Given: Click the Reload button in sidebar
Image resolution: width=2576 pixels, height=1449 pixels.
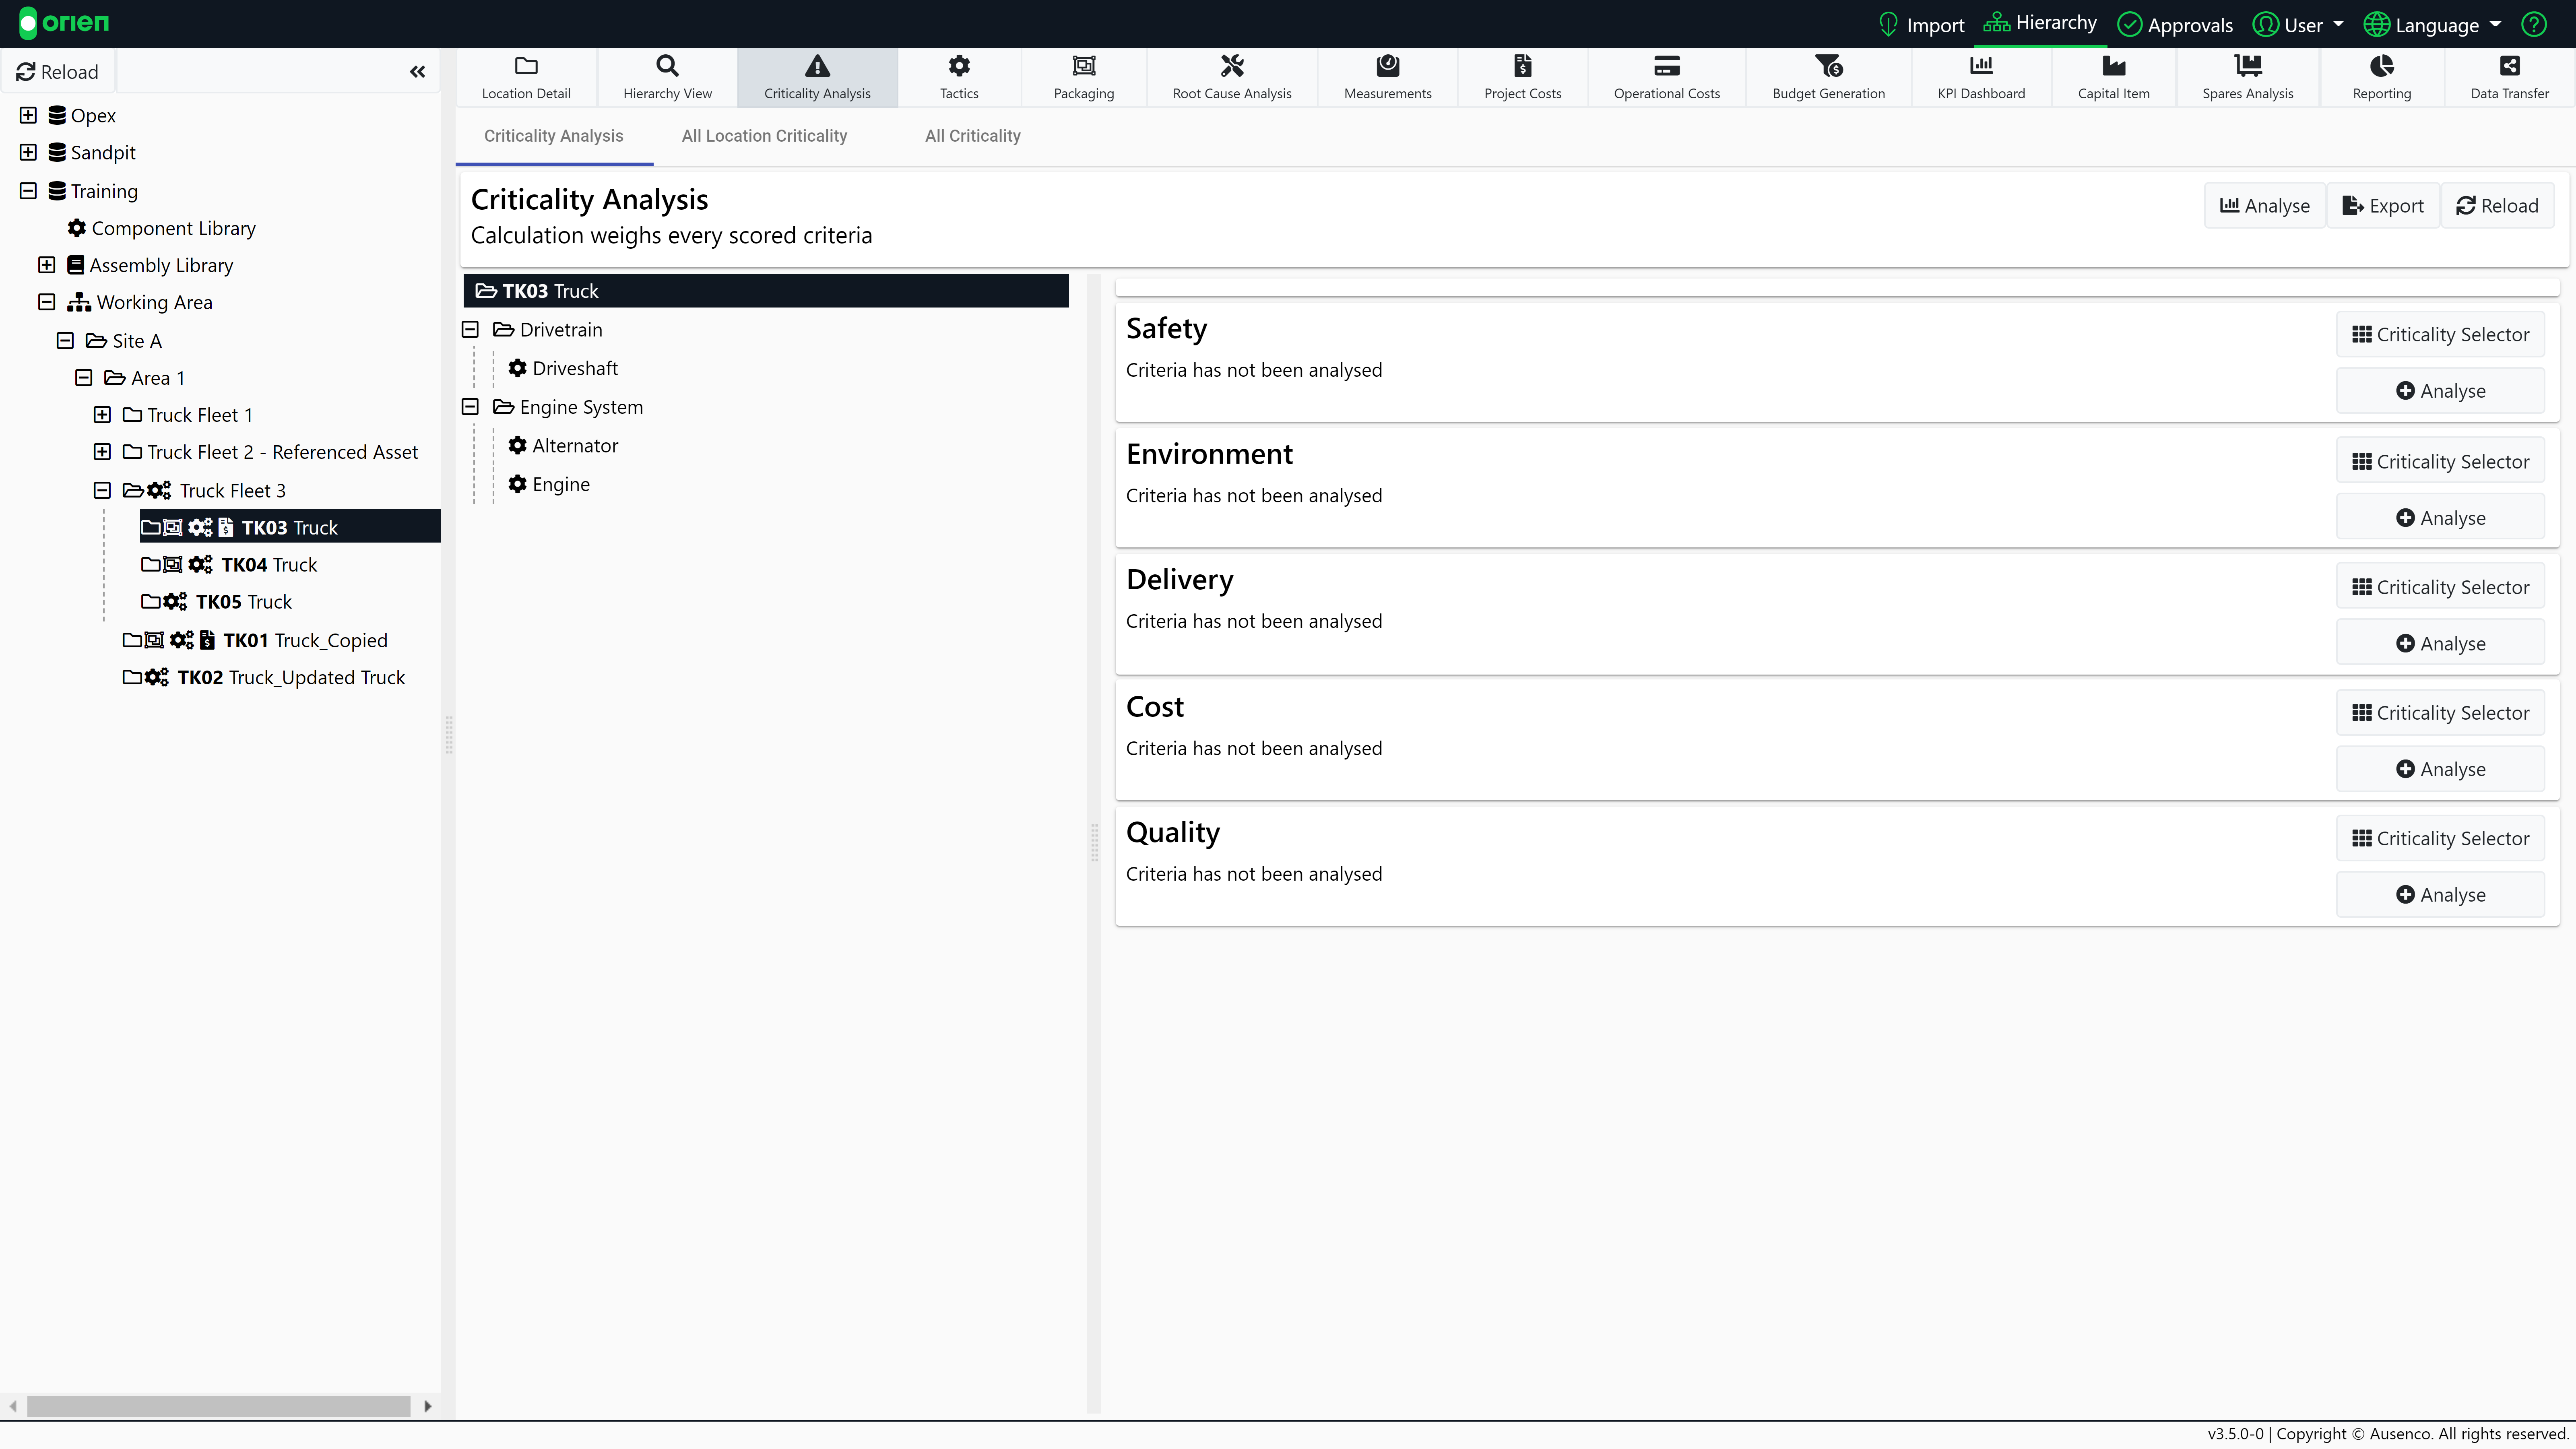Looking at the screenshot, I should tap(58, 72).
